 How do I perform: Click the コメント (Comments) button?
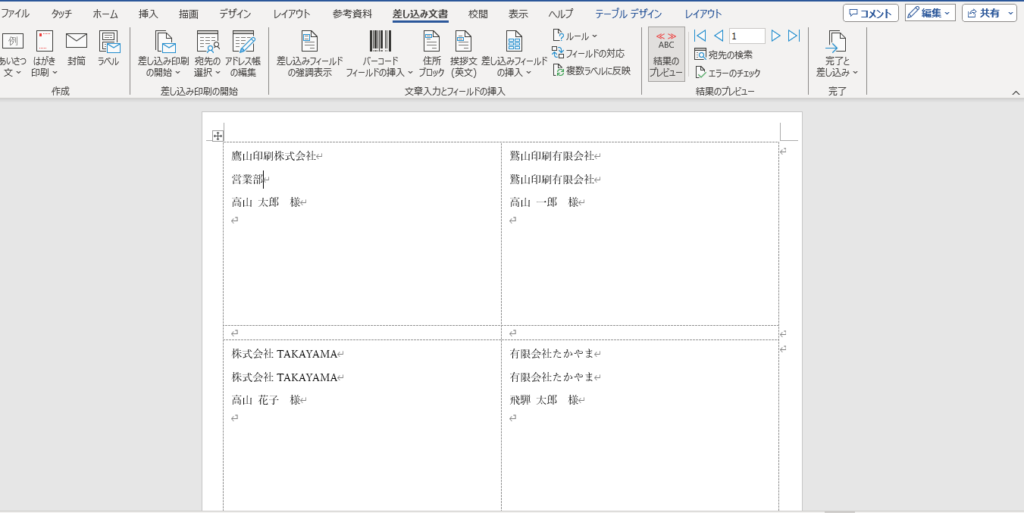(x=870, y=13)
